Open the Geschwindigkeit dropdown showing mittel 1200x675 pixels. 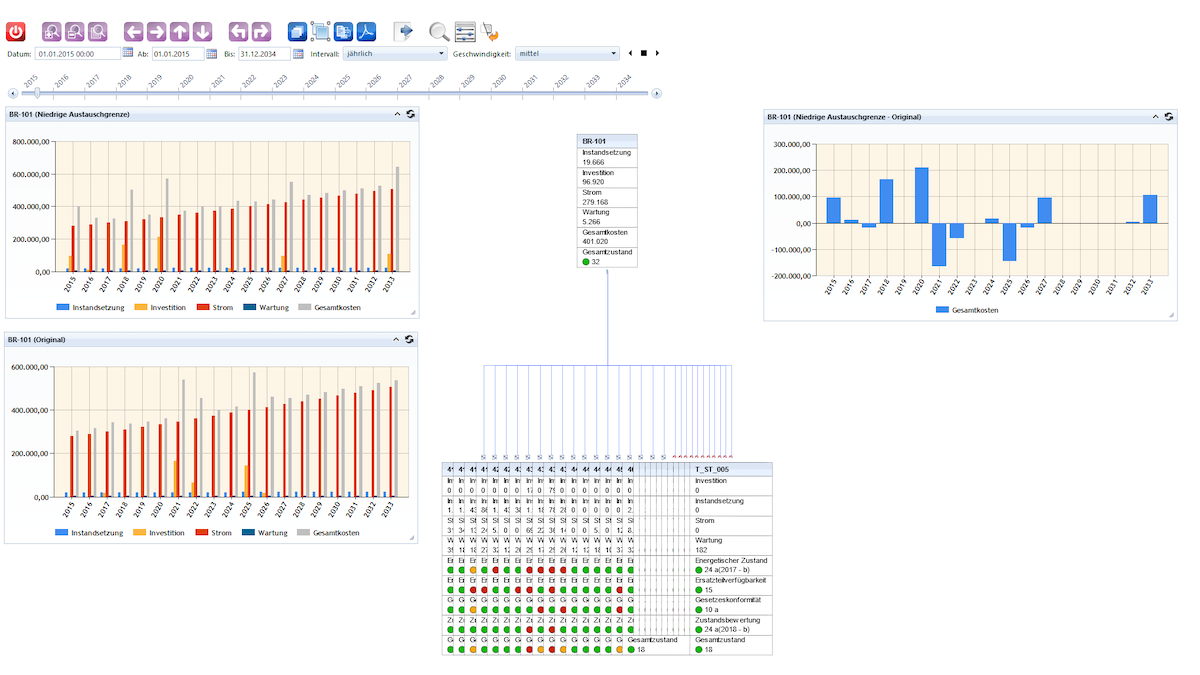pyautogui.click(x=567, y=53)
